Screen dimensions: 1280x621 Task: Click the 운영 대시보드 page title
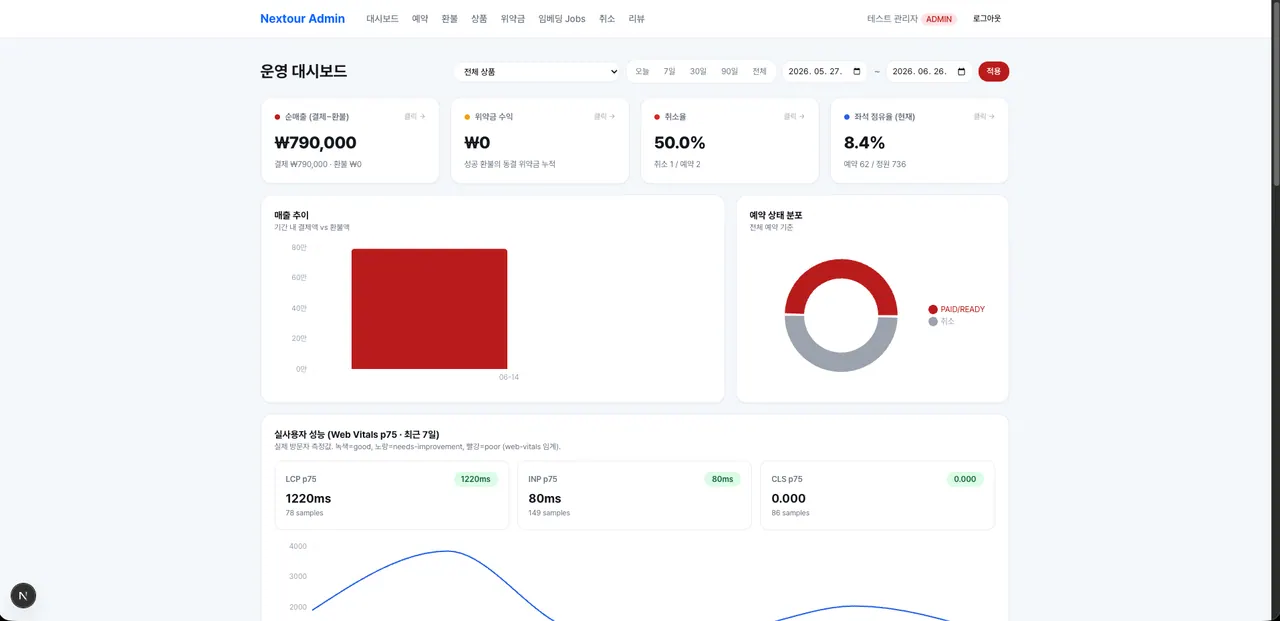[x=304, y=71]
